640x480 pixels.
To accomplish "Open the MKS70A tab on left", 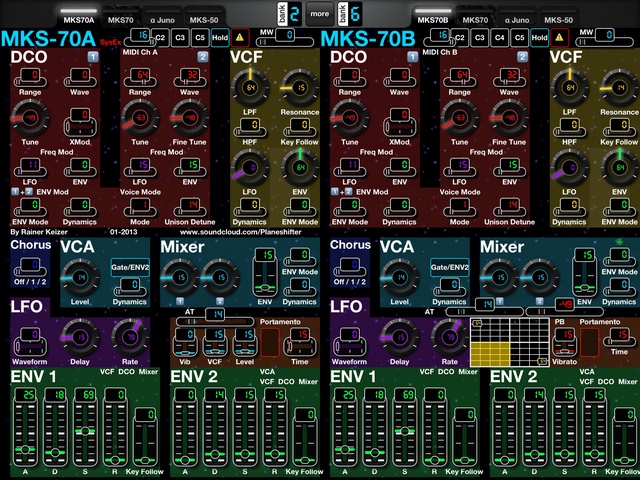I will (79, 17).
